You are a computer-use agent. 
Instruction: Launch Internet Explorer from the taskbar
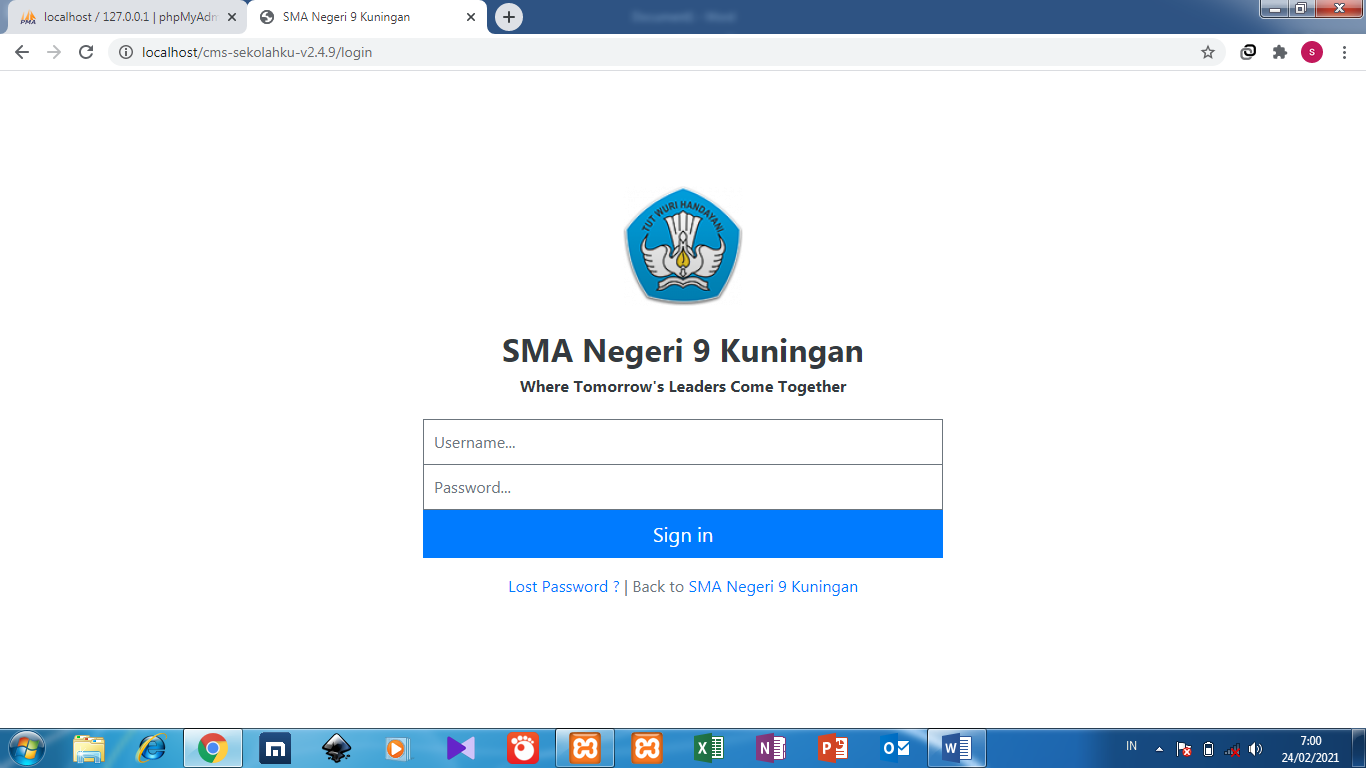(151, 748)
